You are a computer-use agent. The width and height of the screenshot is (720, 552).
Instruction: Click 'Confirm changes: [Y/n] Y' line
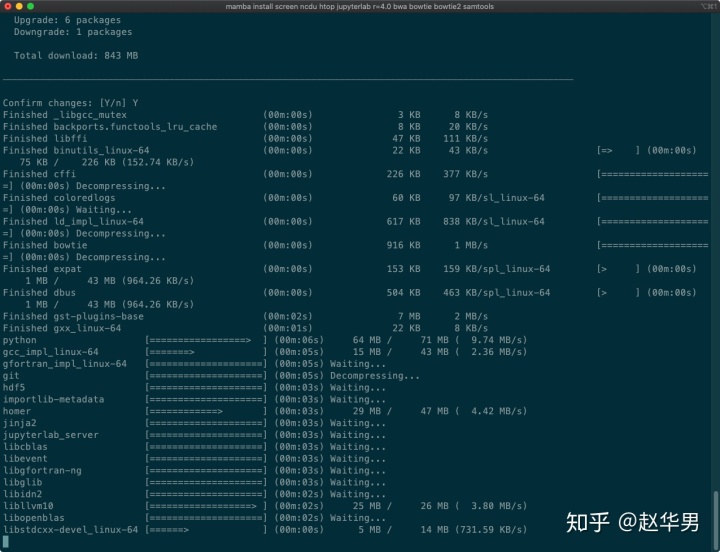pyautogui.click(x=71, y=103)
